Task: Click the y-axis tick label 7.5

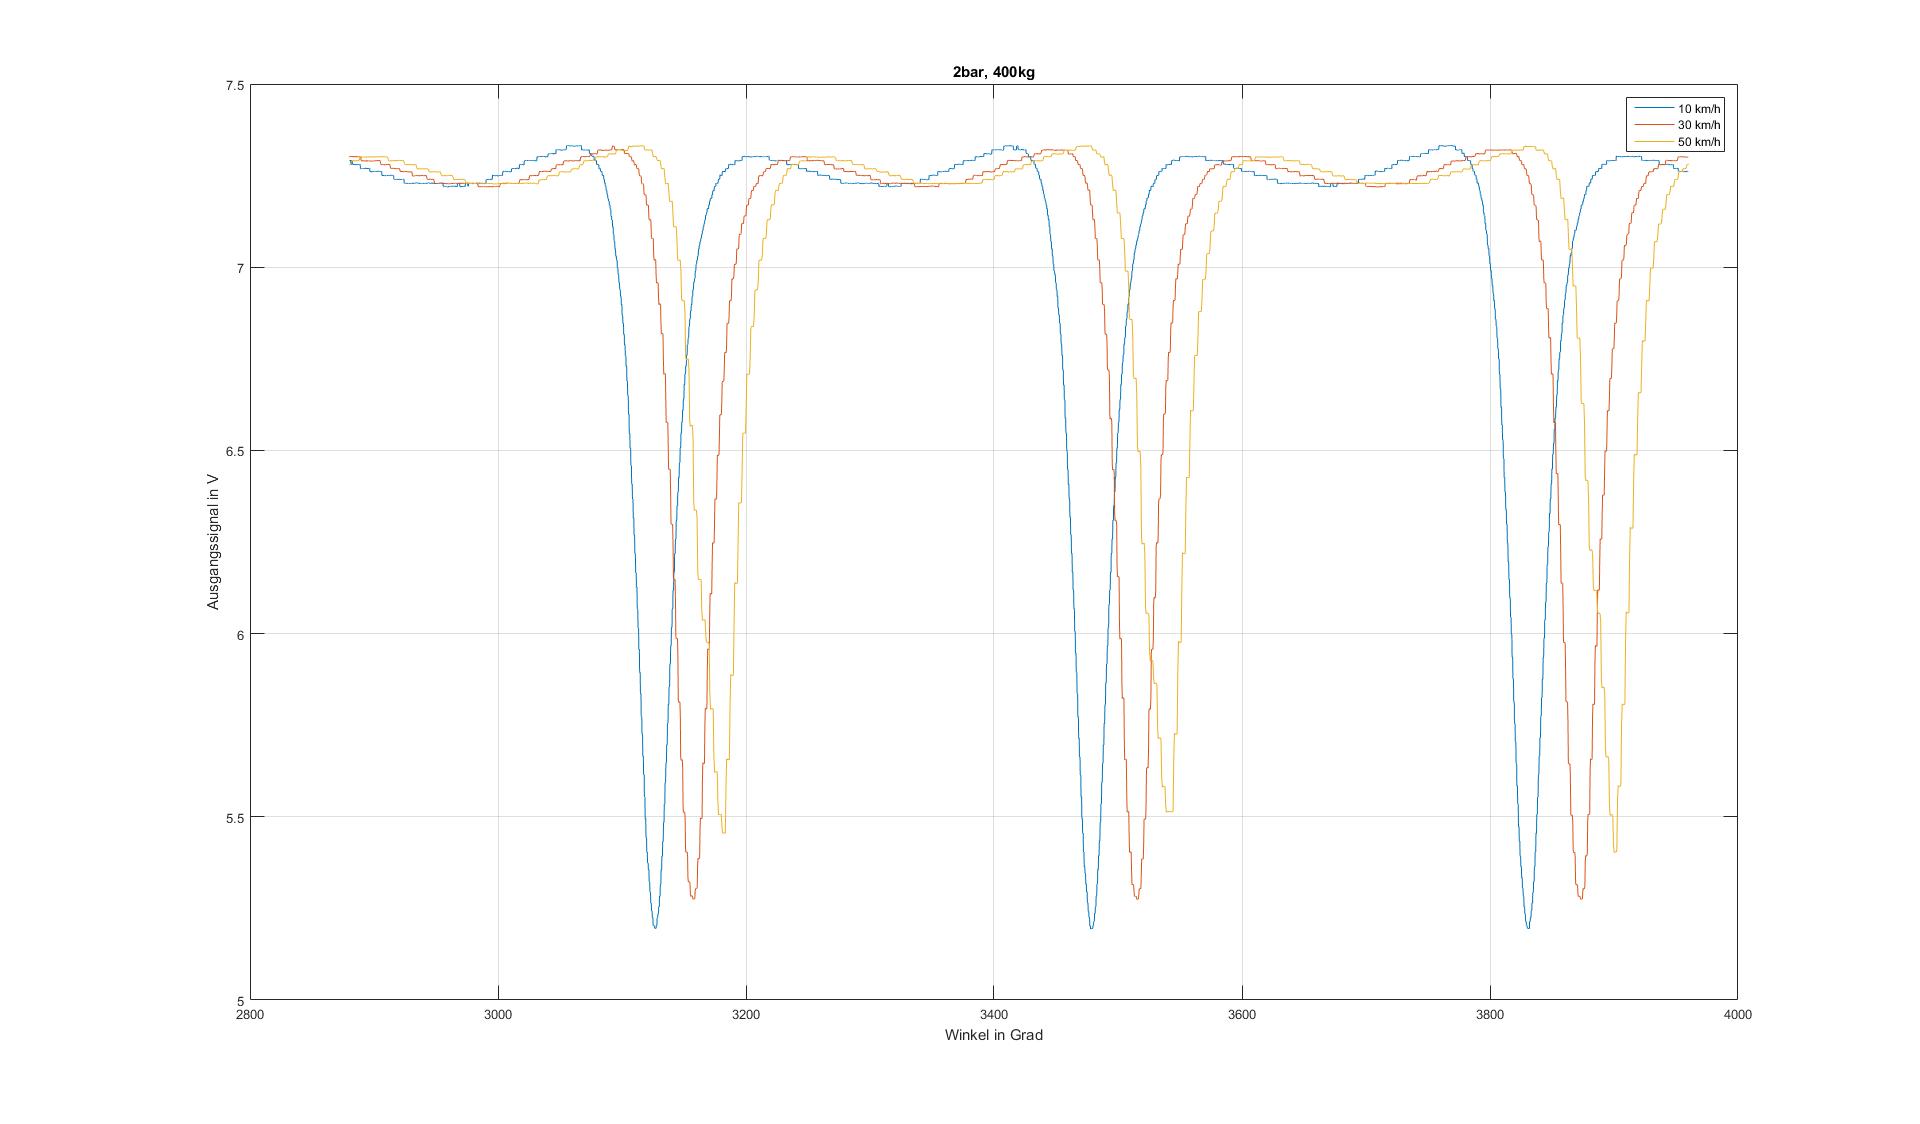Action: click(234, 85)
